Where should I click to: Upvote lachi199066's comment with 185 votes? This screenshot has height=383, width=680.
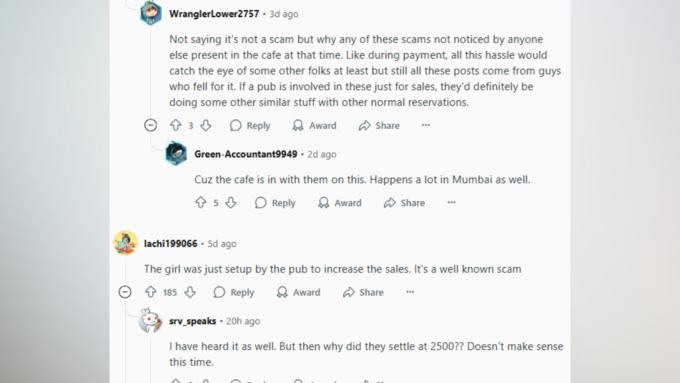pyautogui.click(x=150, y=292)
